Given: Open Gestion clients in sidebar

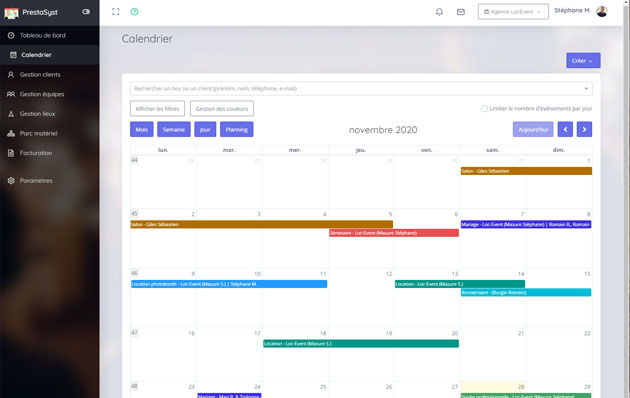Looking at the screenshot, I should coord(40,74).
